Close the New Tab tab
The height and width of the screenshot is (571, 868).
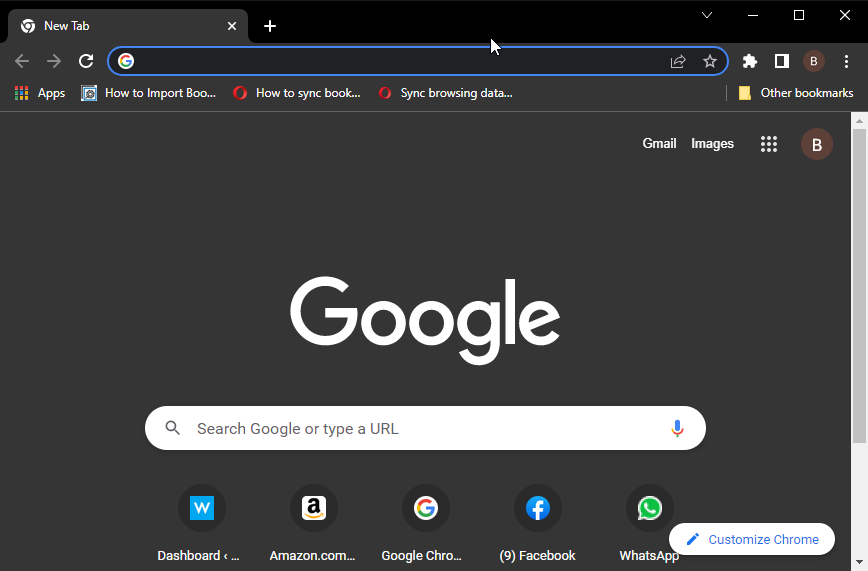tap(232, 26)
